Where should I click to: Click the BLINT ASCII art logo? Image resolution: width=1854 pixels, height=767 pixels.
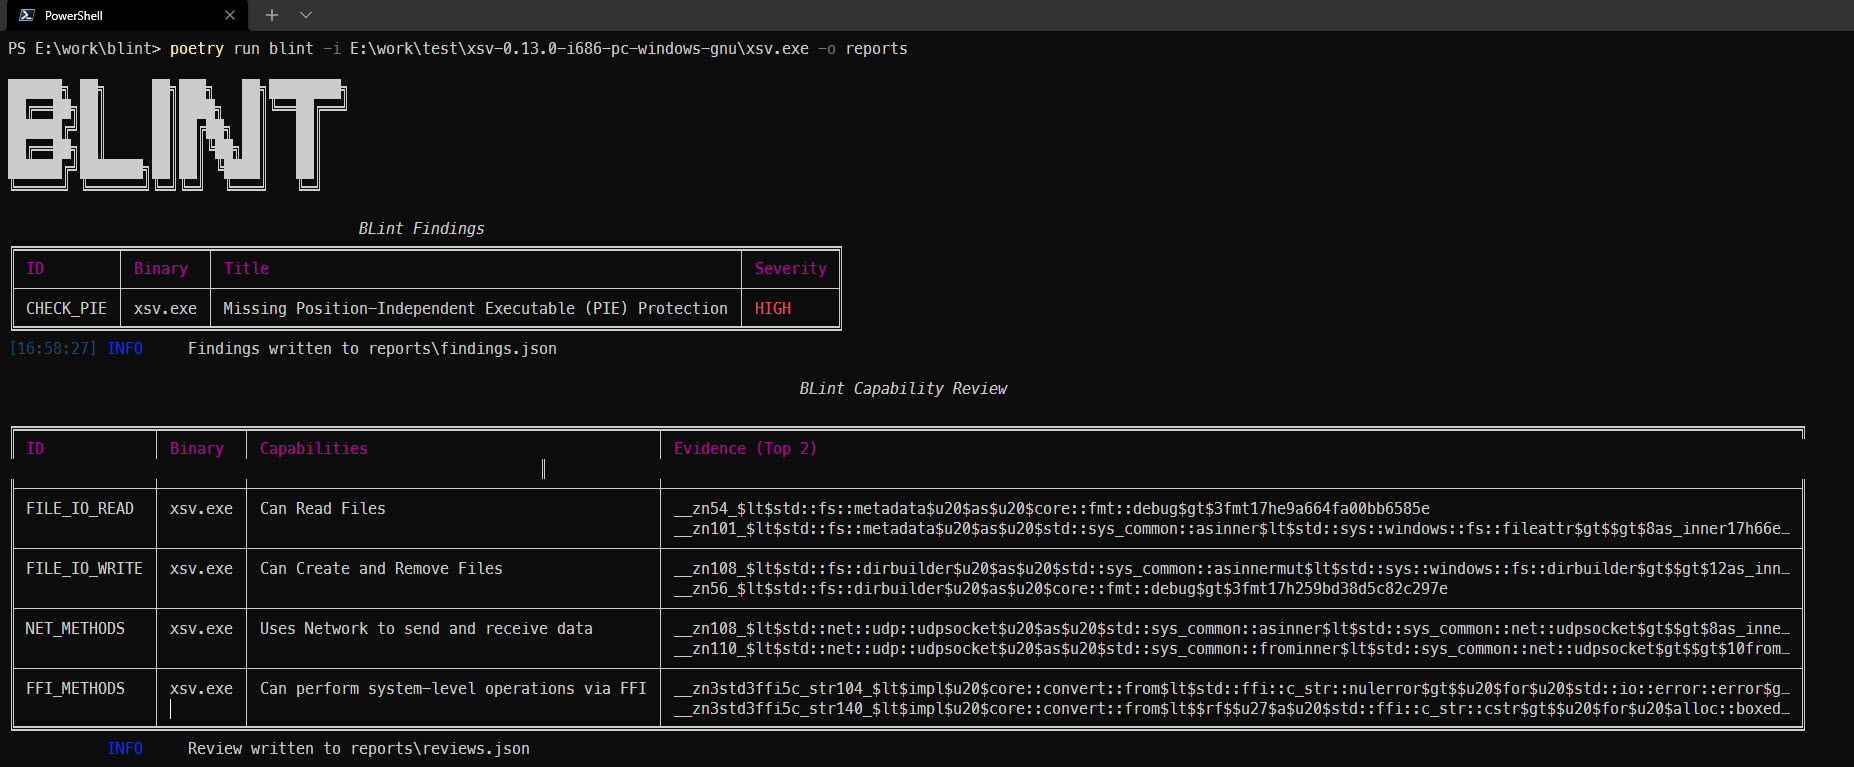coord(177,134)
